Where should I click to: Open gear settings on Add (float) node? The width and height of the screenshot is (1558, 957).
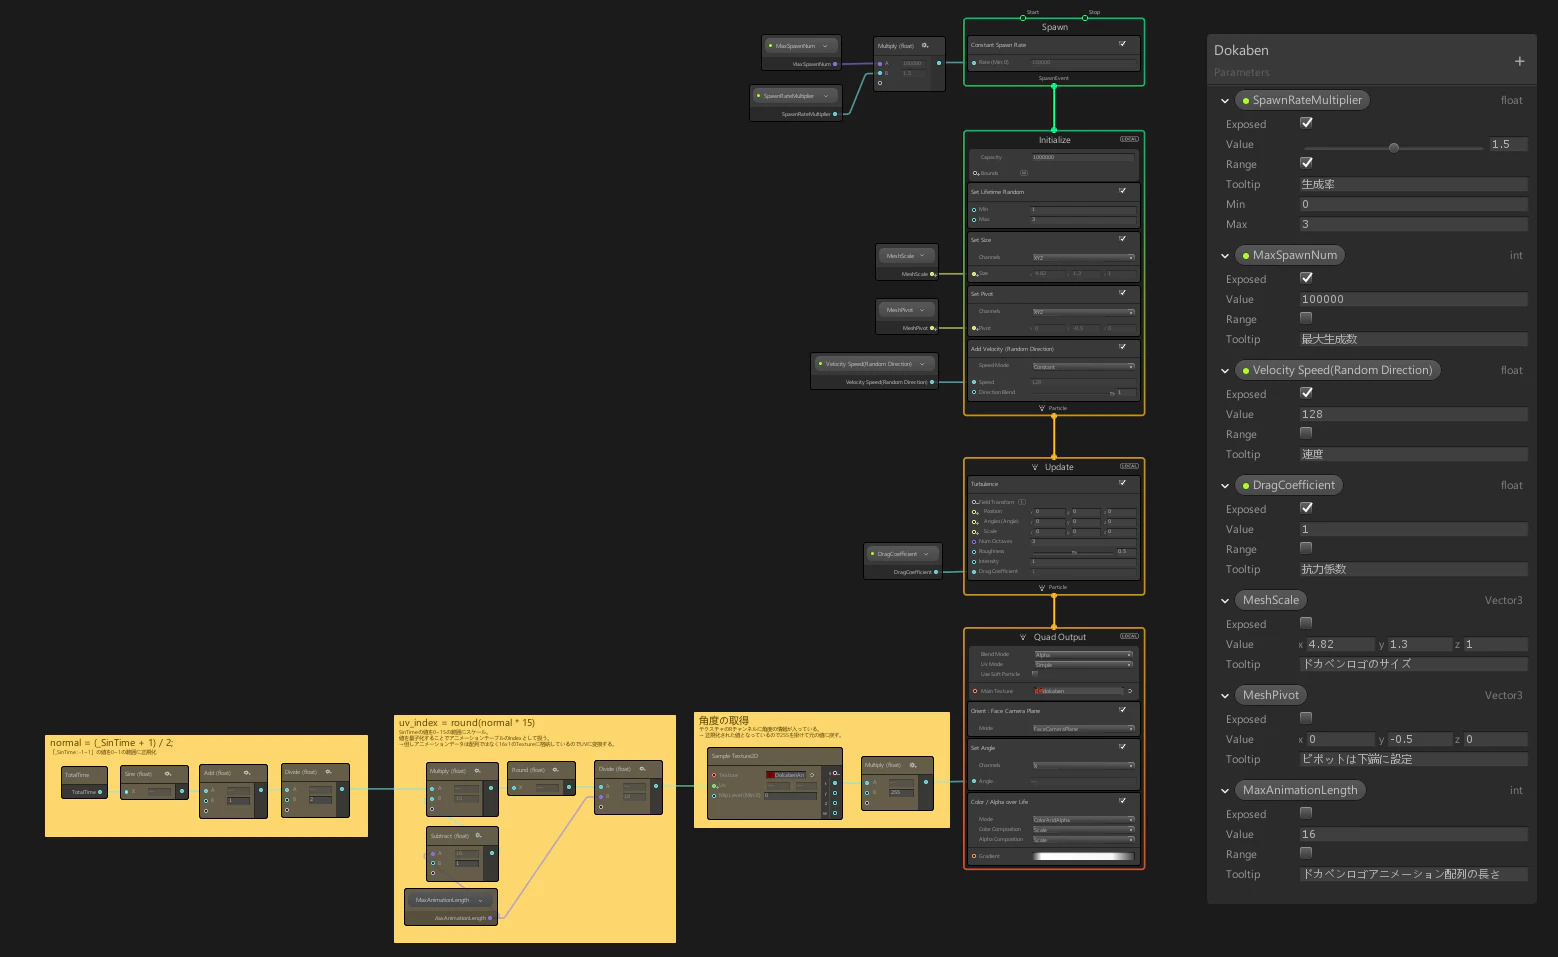pos(247,772)
